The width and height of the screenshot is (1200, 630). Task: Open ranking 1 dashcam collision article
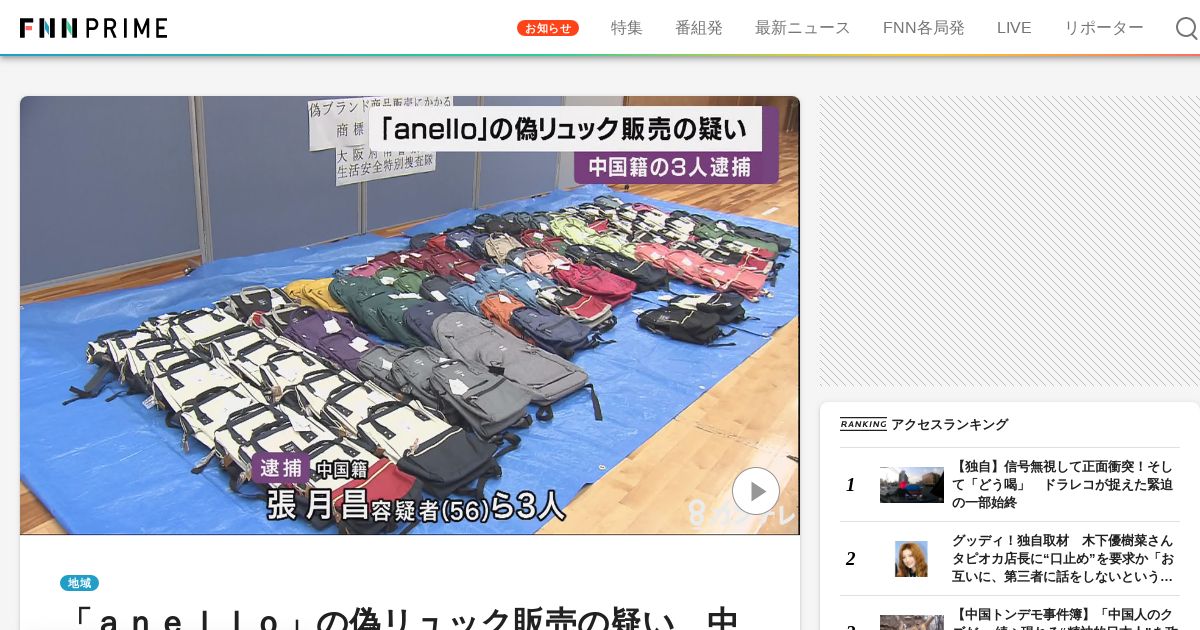1062,485
